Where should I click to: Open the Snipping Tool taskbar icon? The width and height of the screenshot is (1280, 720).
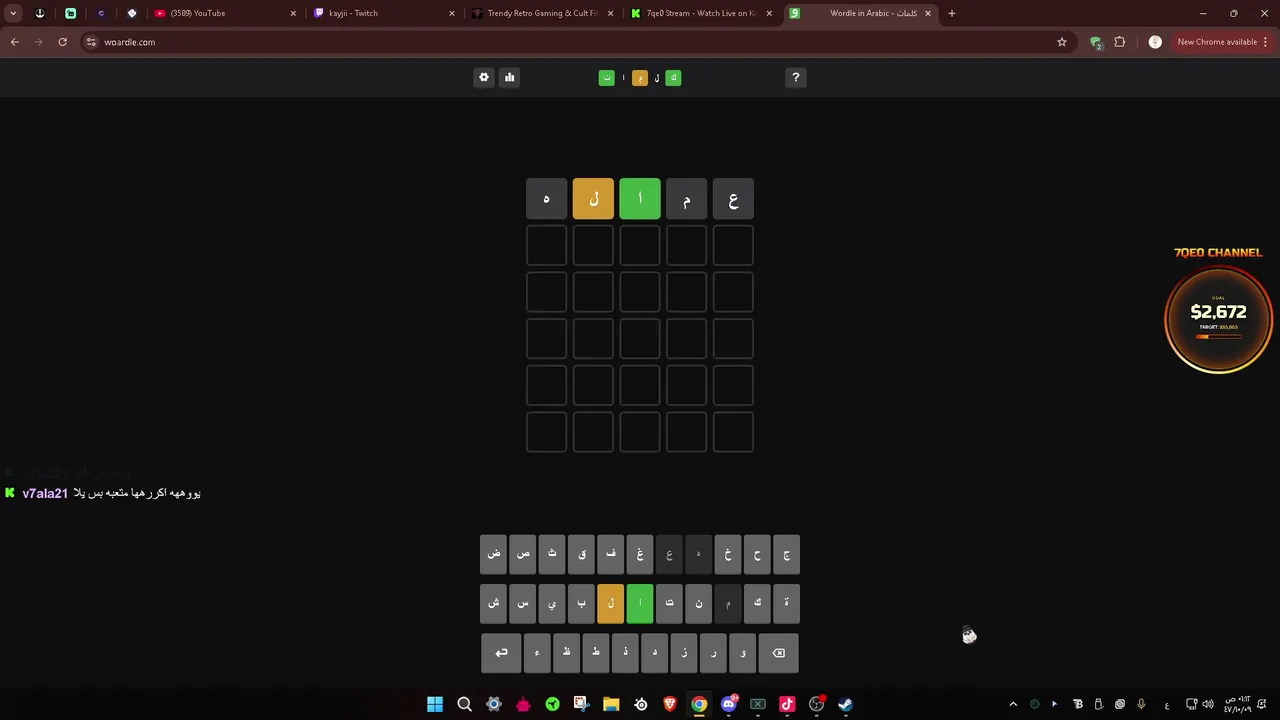click(582, 704)
